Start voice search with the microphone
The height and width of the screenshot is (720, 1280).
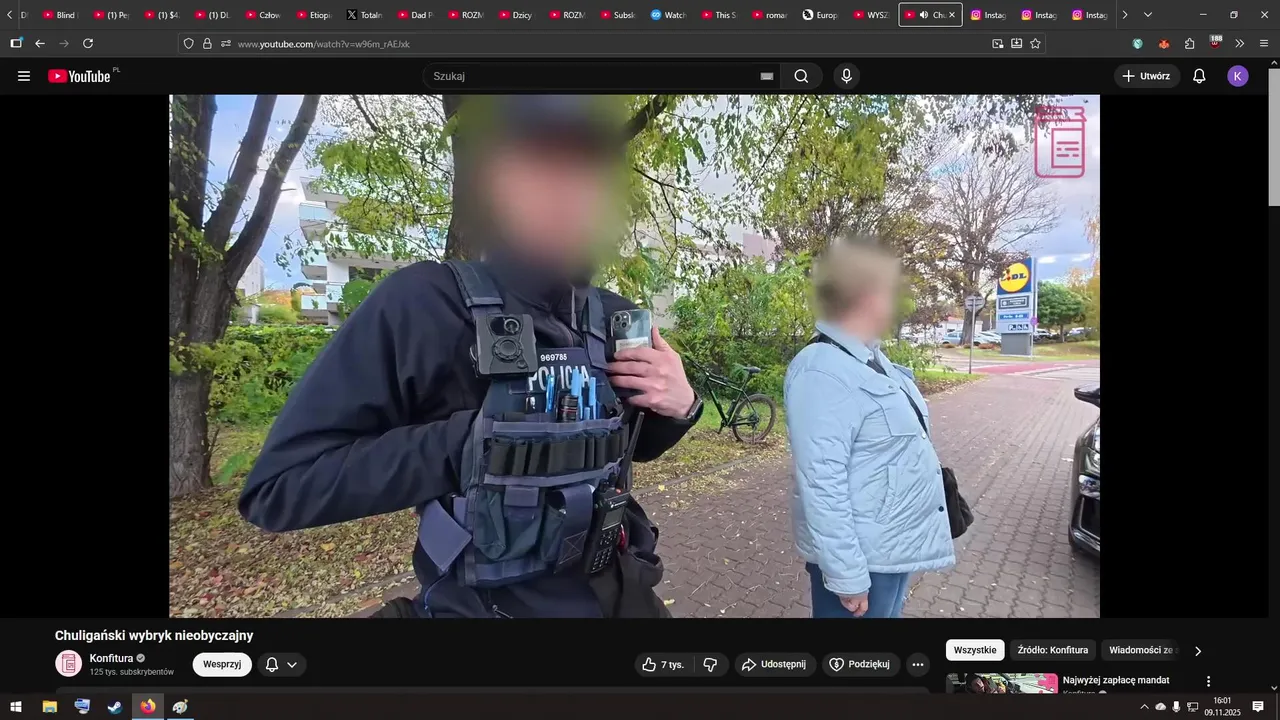(847, 76)
